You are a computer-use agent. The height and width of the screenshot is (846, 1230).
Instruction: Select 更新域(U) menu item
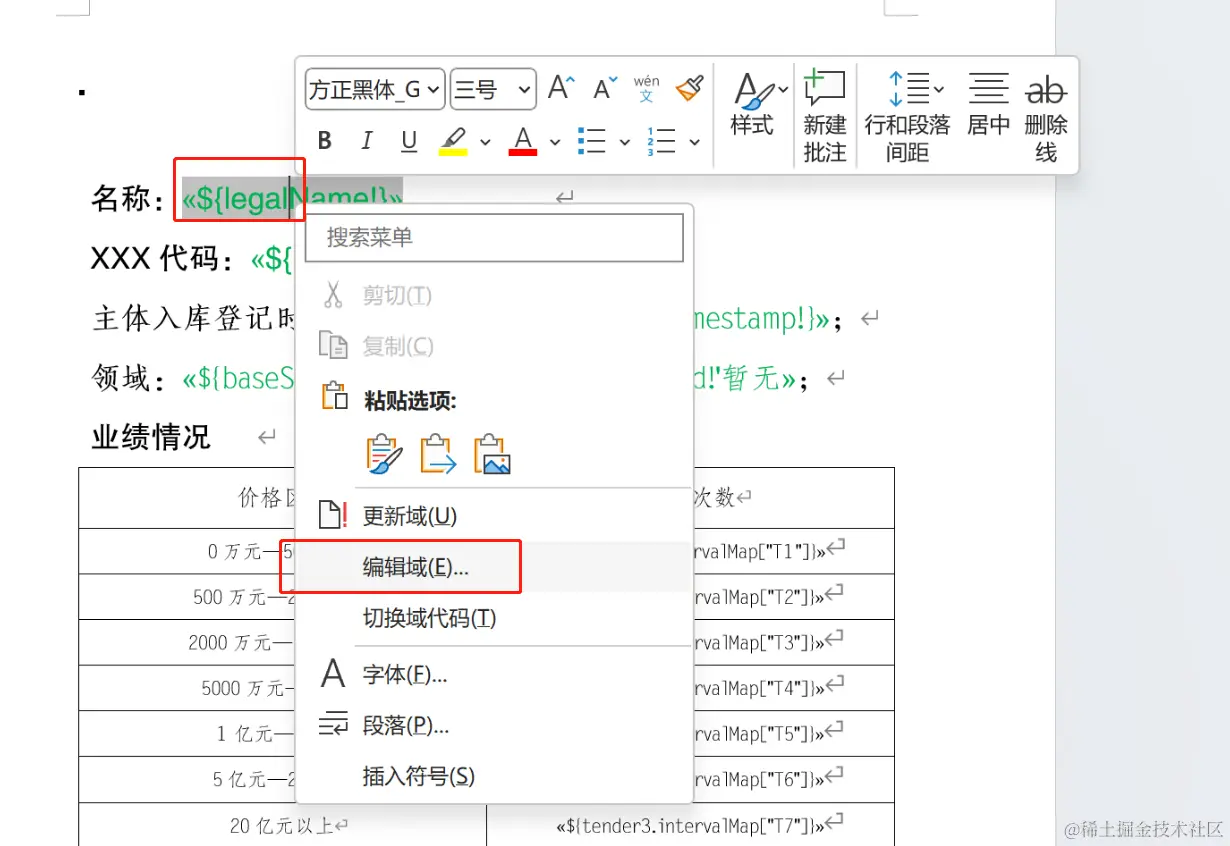pos(493,516)
